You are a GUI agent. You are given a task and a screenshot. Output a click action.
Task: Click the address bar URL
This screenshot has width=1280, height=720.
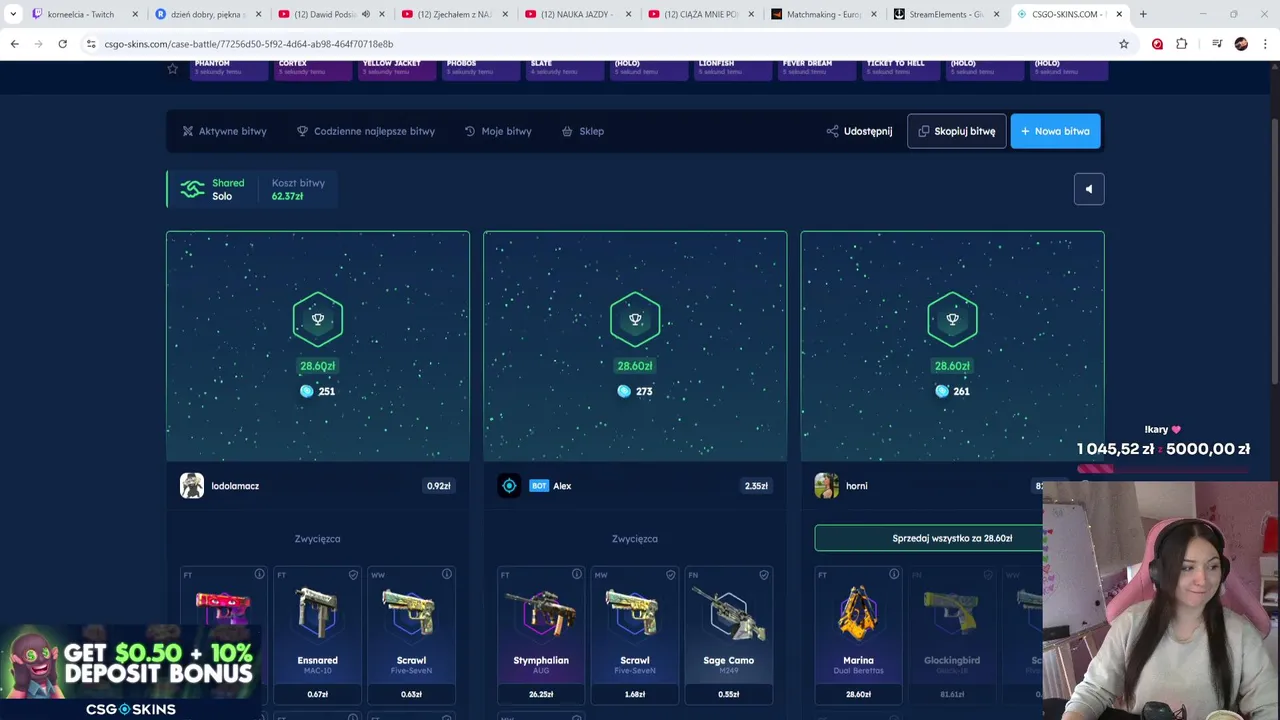(249, 44)
